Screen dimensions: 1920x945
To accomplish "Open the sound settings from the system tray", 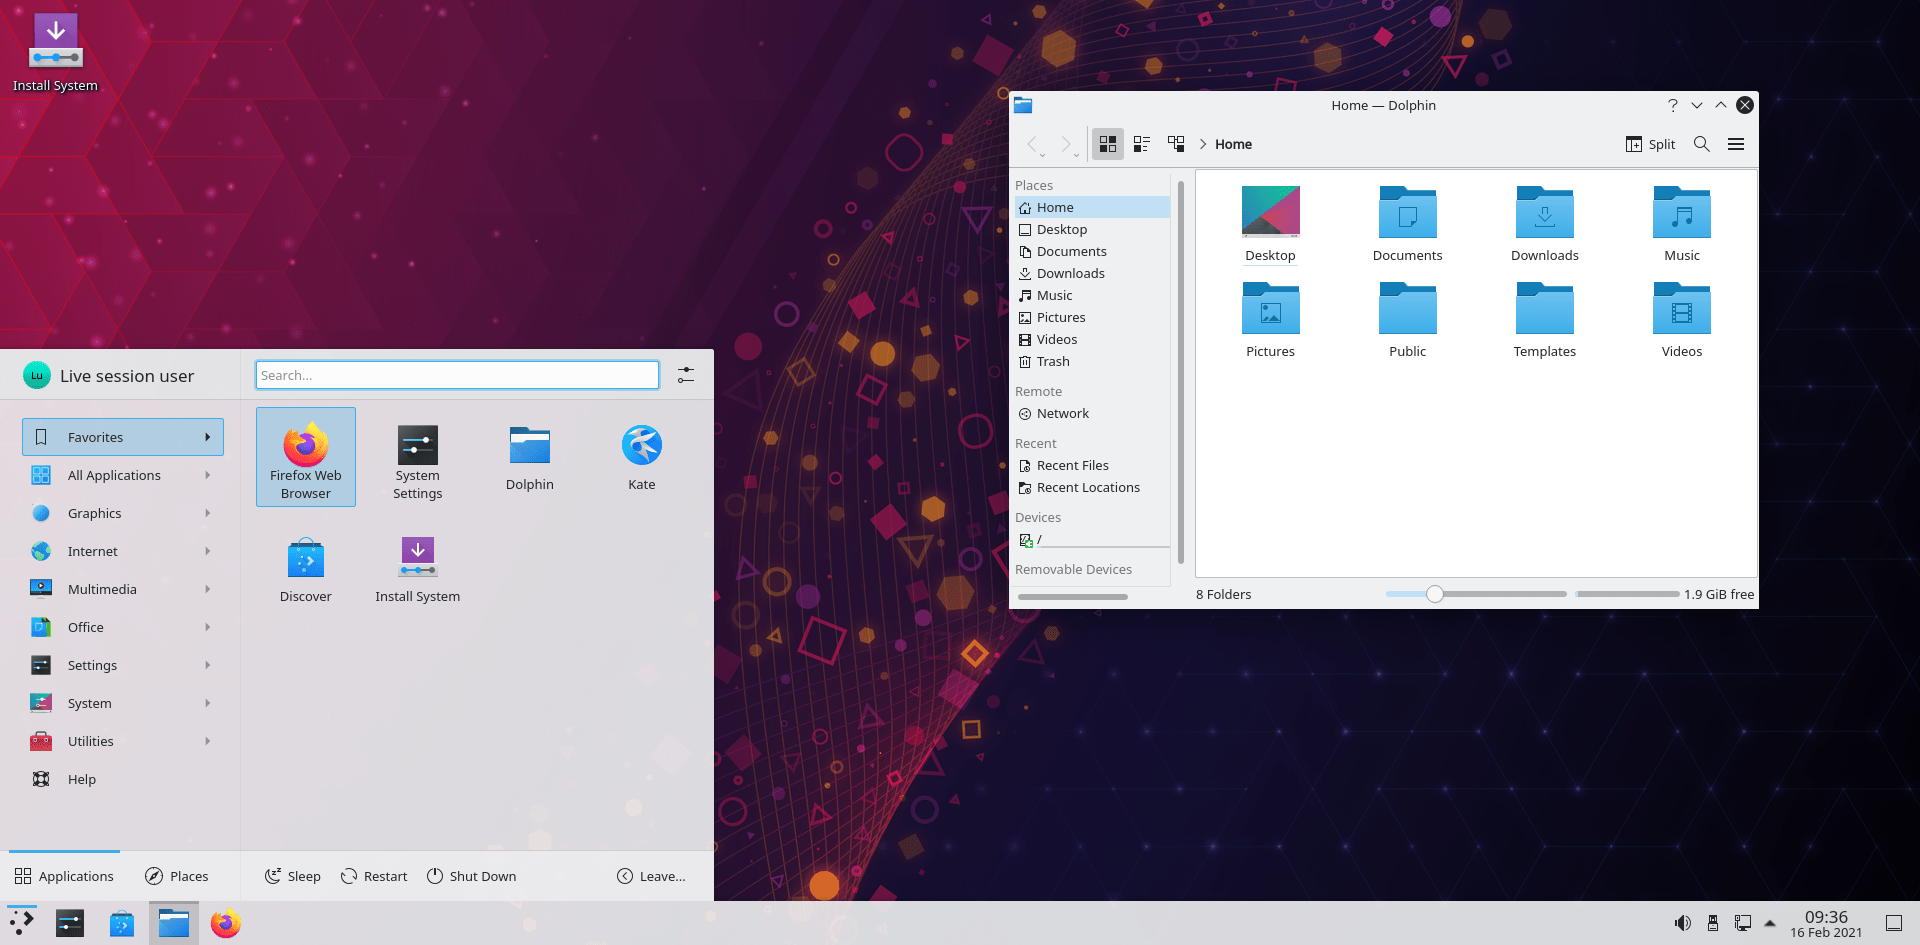I will pyautogui.click(x=1683, y=922).
